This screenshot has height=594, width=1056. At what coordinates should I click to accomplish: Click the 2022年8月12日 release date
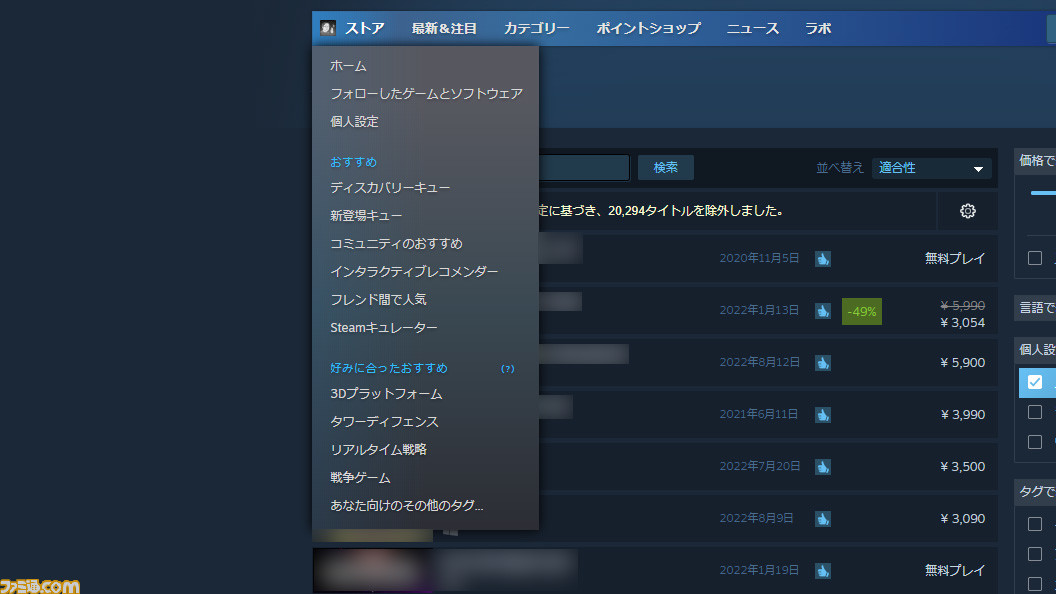pos(760,363)
